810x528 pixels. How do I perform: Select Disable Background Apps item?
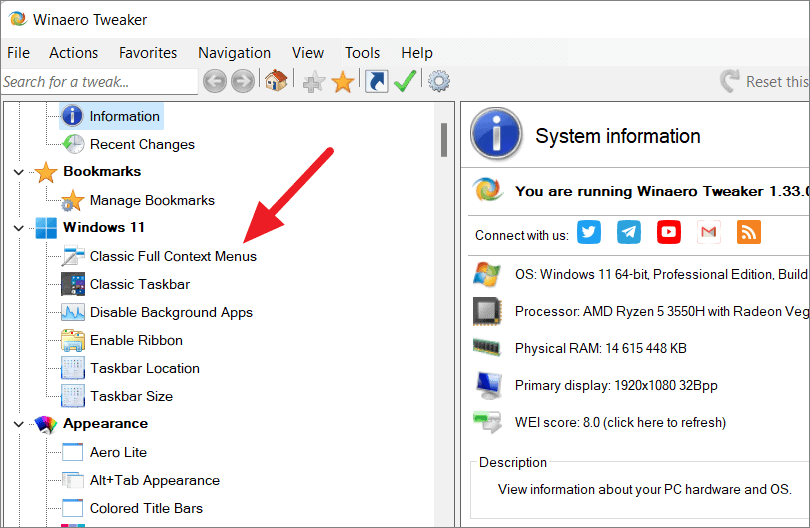point(171,312)
